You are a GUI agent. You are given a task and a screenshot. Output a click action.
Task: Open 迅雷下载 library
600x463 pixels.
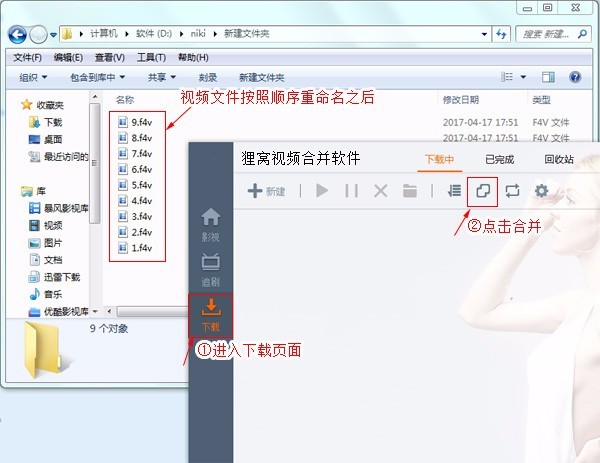(x=54, y=277)
